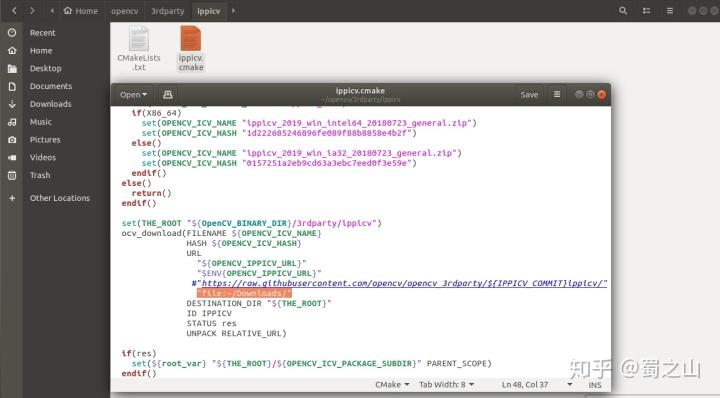Save the ippicv.cmake document
Screen dimensions: 720x398
(x=529, y=95)
